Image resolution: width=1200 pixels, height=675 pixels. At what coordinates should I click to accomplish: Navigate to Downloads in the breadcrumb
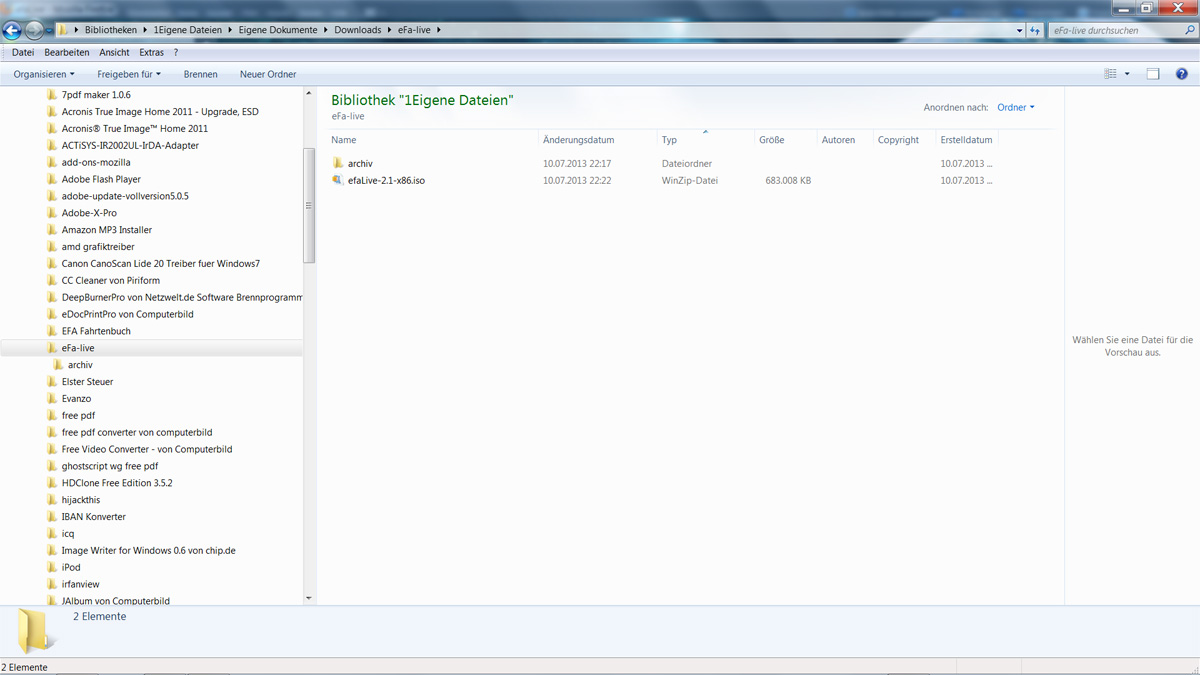tap(358, 29)
